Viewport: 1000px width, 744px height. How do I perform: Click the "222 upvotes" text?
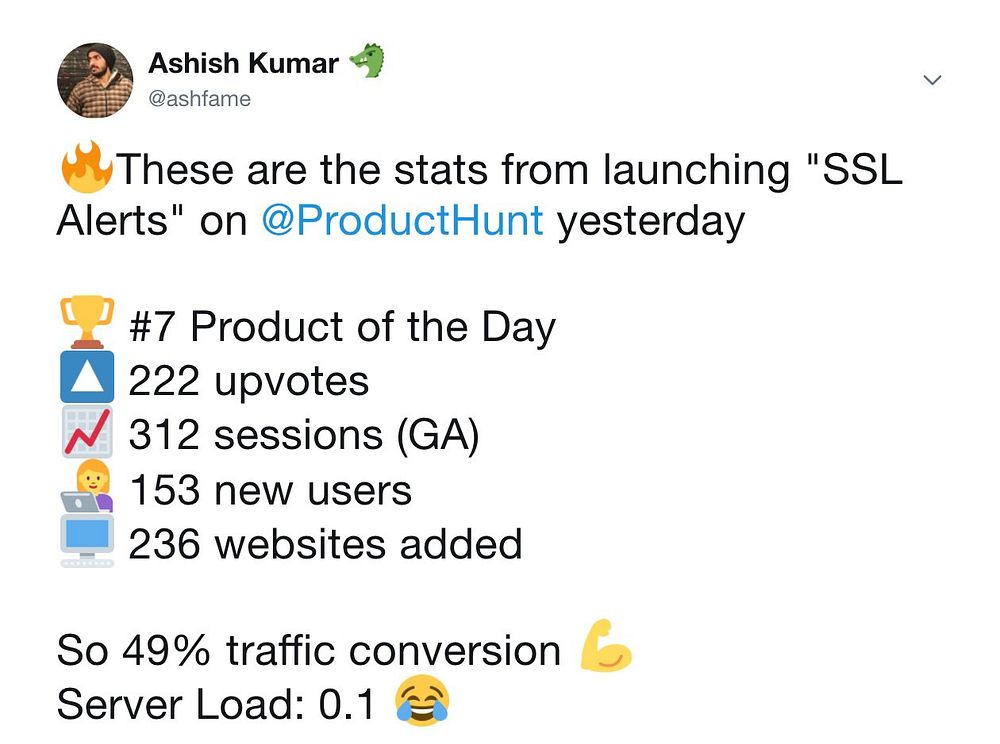249,381
